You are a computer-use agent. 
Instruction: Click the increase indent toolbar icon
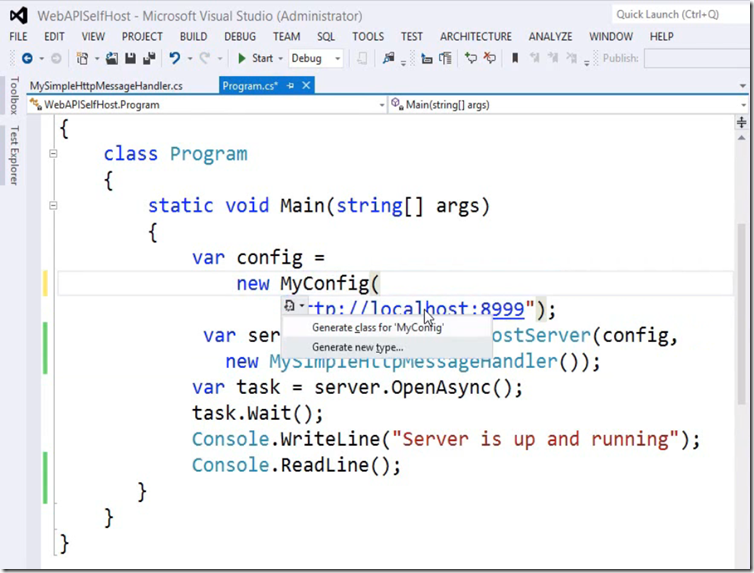click(x=445, y=59)
